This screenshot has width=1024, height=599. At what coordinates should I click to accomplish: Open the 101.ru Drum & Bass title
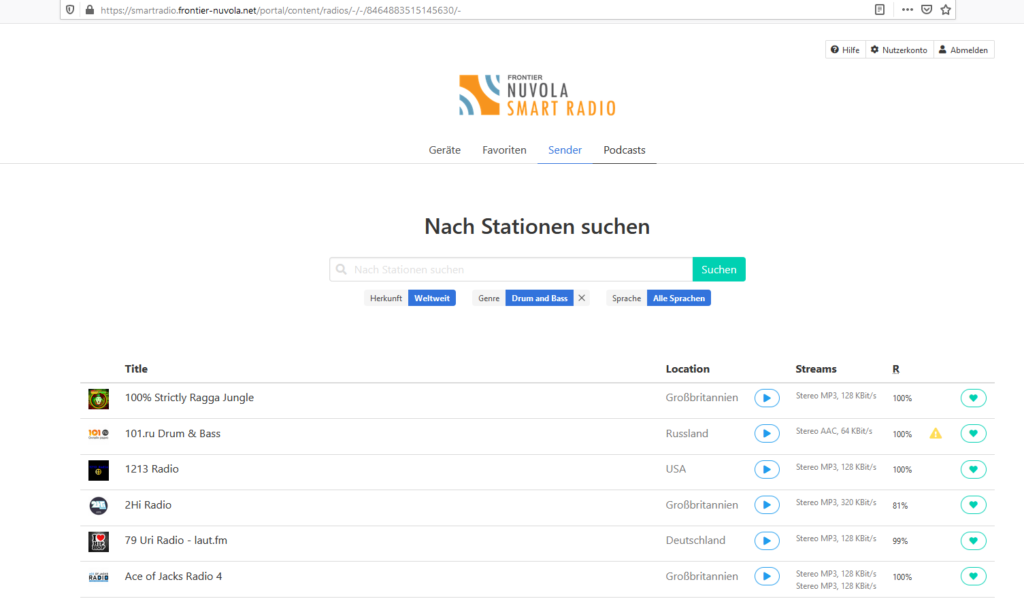(172, 433)
